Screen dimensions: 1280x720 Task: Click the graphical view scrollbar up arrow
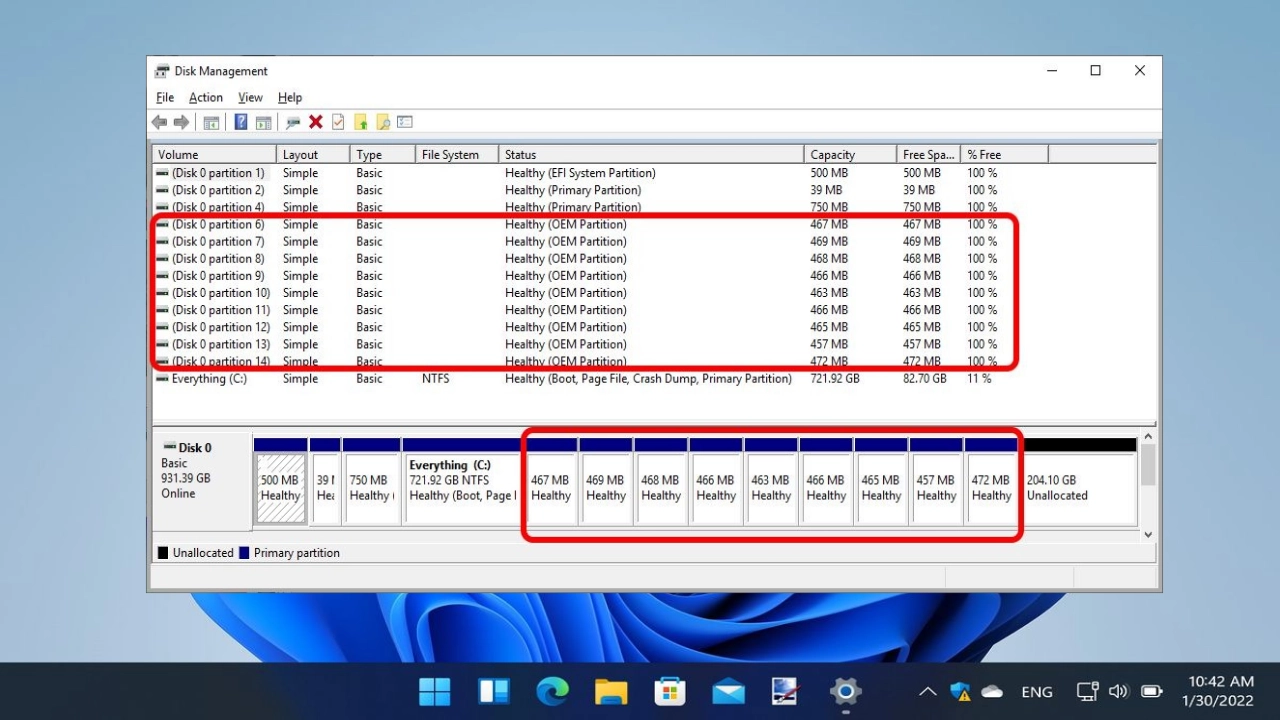click(x=1148, y=437)
